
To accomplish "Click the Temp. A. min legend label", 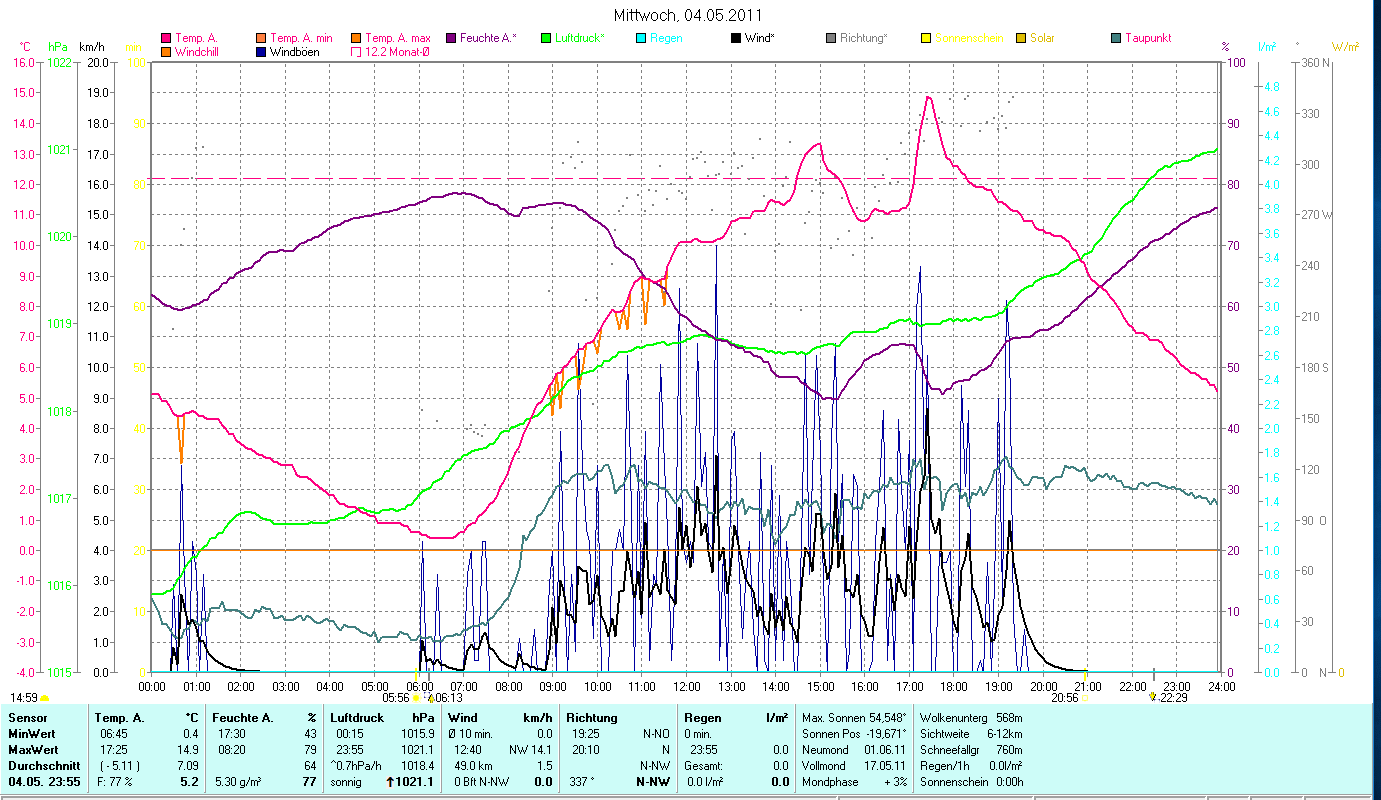I will click(302, 38).
